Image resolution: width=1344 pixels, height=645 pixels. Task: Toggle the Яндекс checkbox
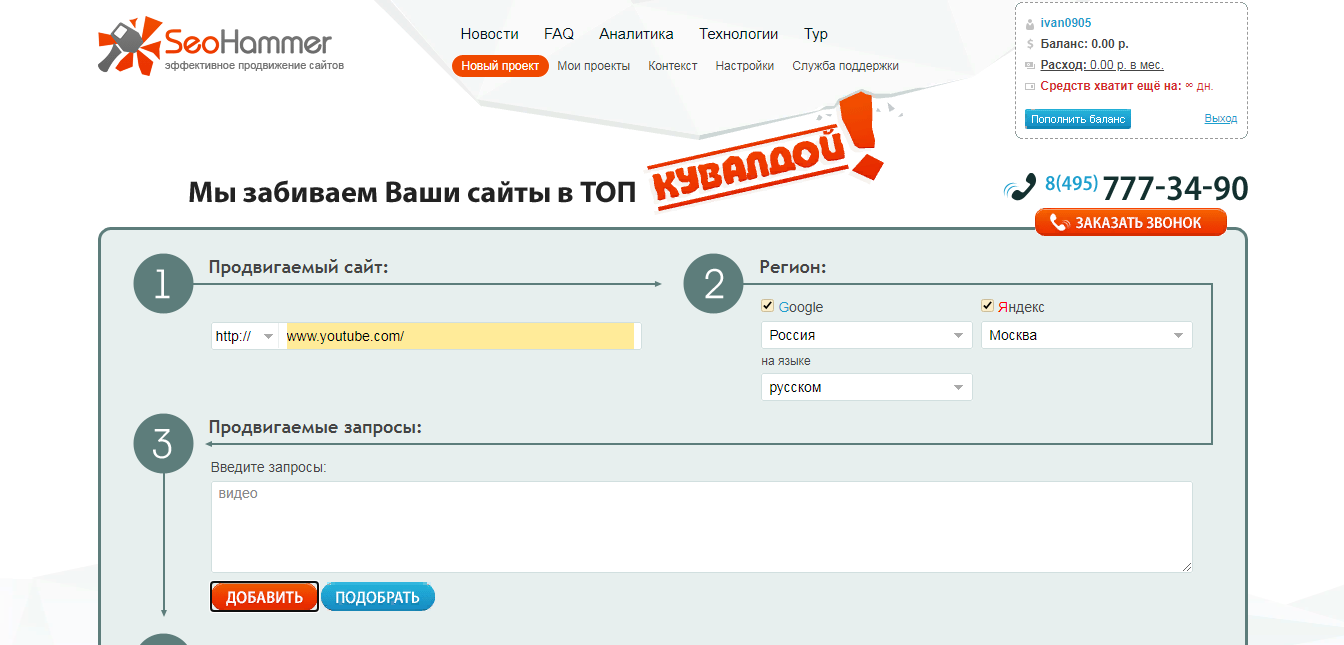(988, 306)
